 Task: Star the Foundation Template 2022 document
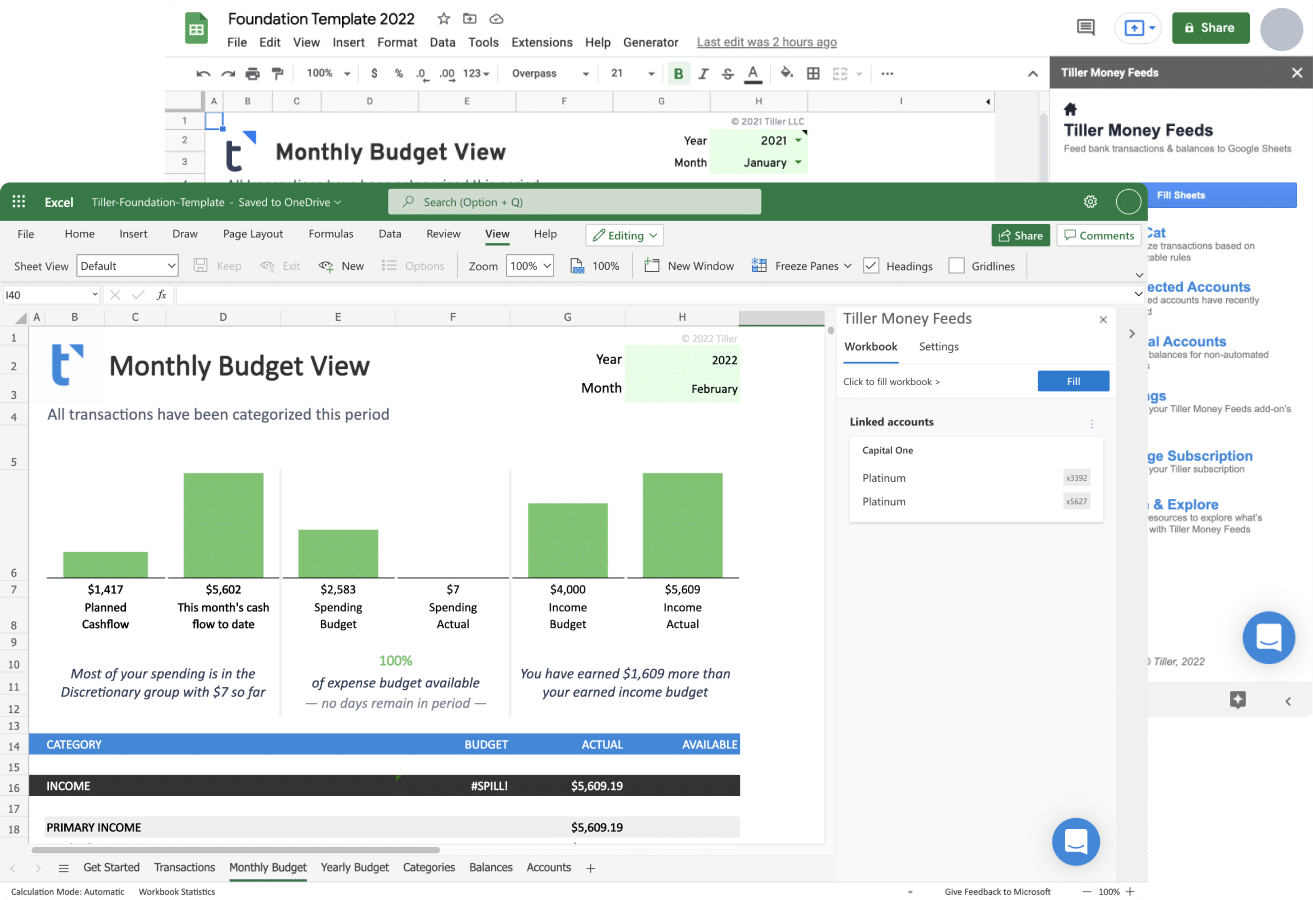[444, 19]
